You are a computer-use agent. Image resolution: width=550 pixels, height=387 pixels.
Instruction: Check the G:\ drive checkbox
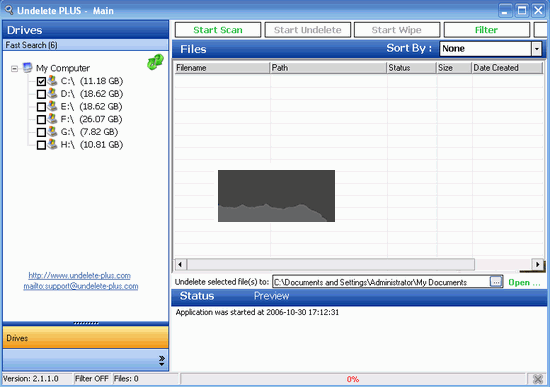(41, 132)
